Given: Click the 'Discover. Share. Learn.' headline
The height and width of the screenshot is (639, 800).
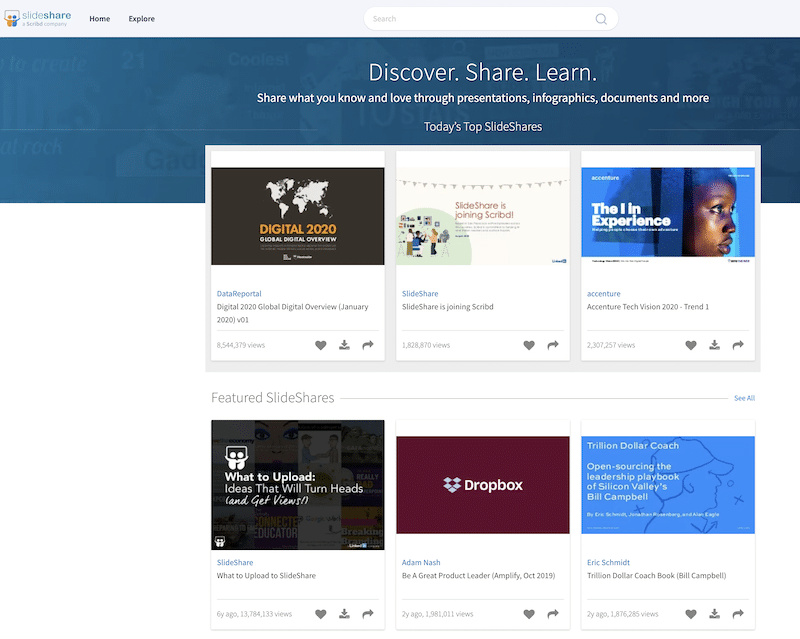Looking at the screenshot, I should pos(483,72).
